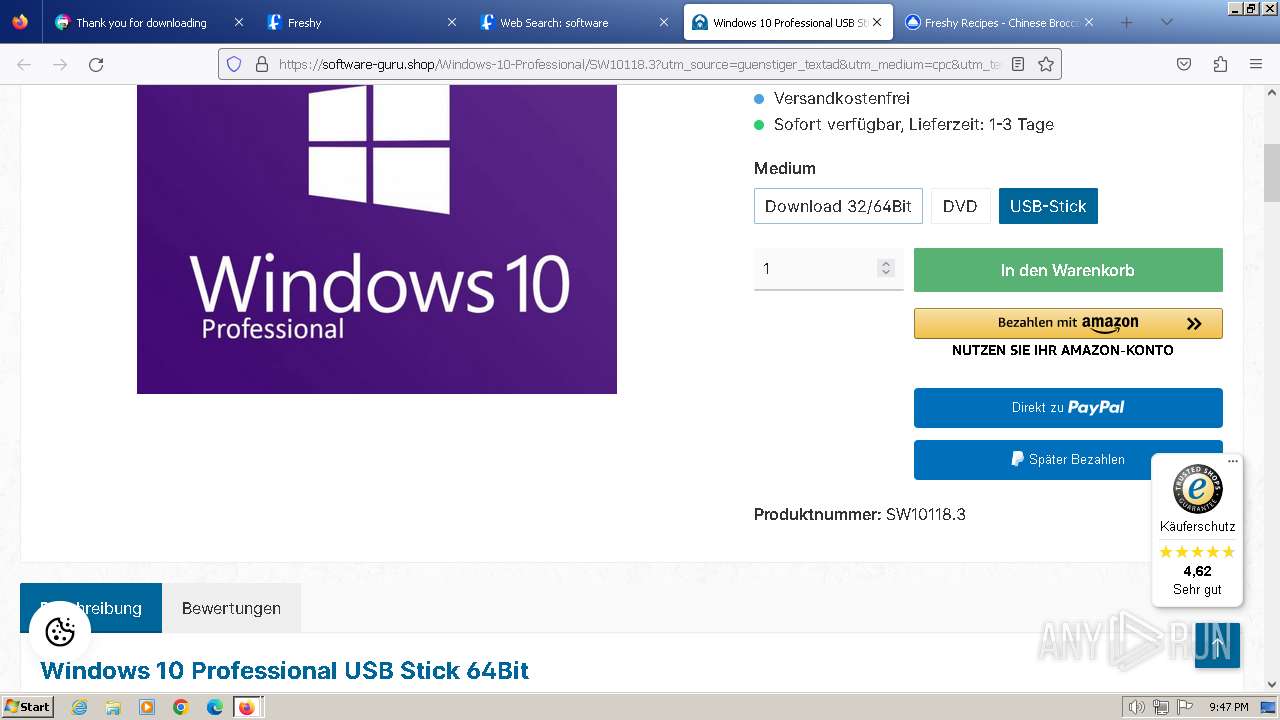Open Microsoft Edge from the taskbar

(x=215, y=707)
